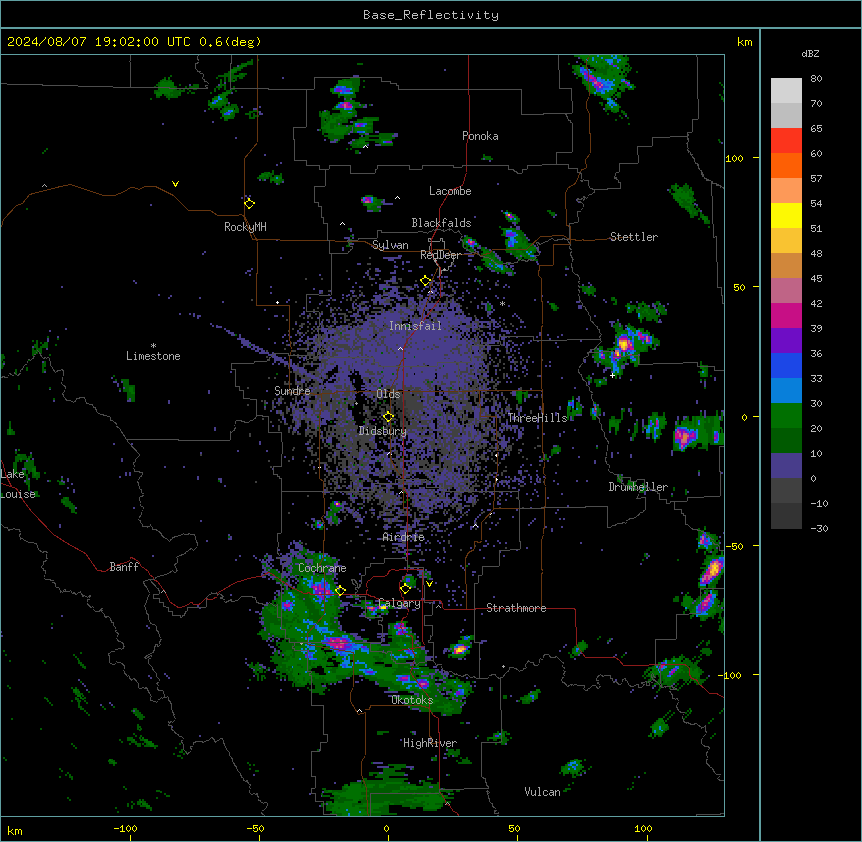Select the ThreeHills label
The height and width of the screenshot is (842, 862).
[x=537, y=418]
